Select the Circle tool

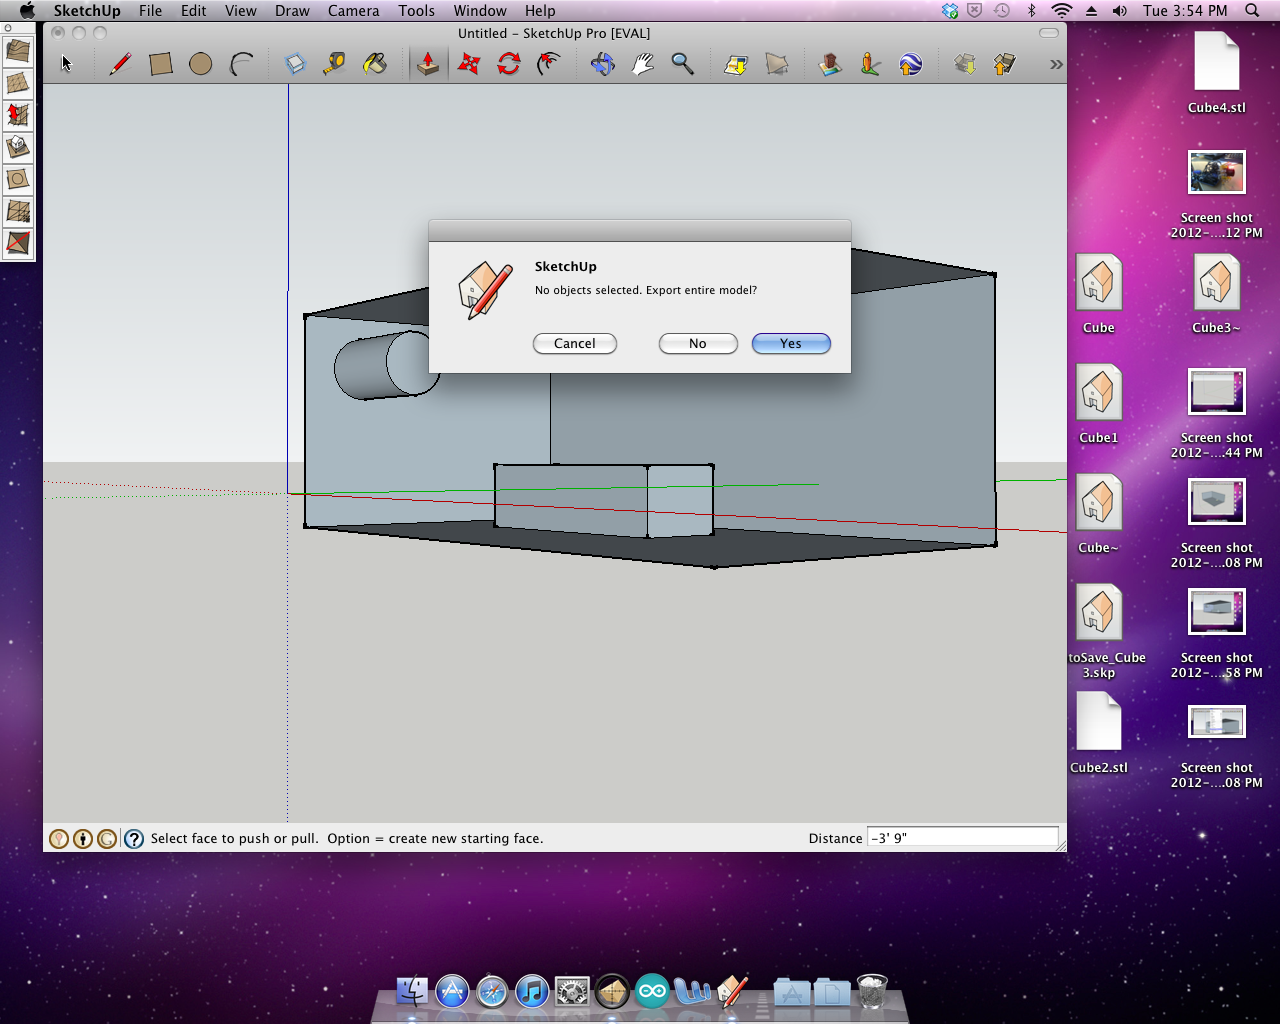pyautogui.click(x=200, y=63)
